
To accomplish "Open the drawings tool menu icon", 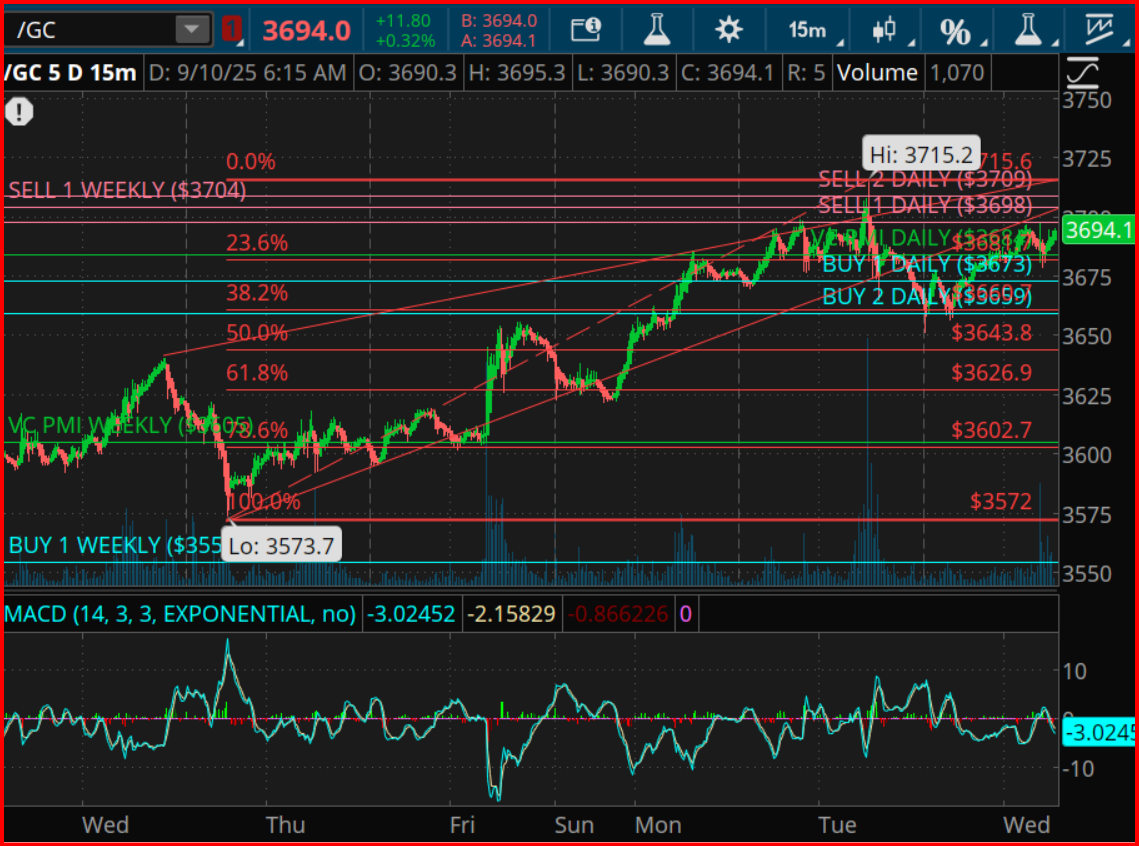I will pyautogui.click(x=1098, y=29).
